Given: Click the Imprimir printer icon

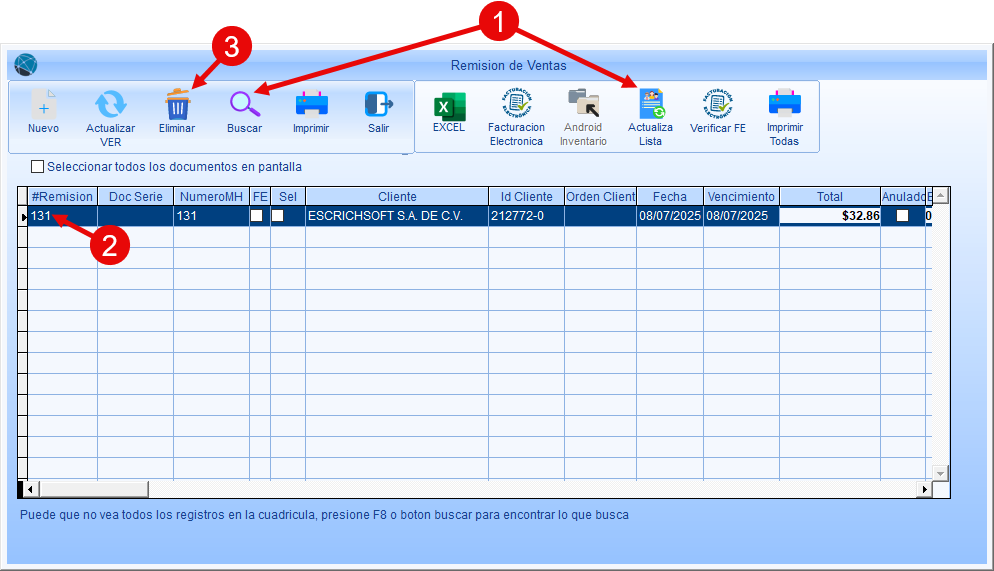Looking at the screenshot, I should coord(311,105).
